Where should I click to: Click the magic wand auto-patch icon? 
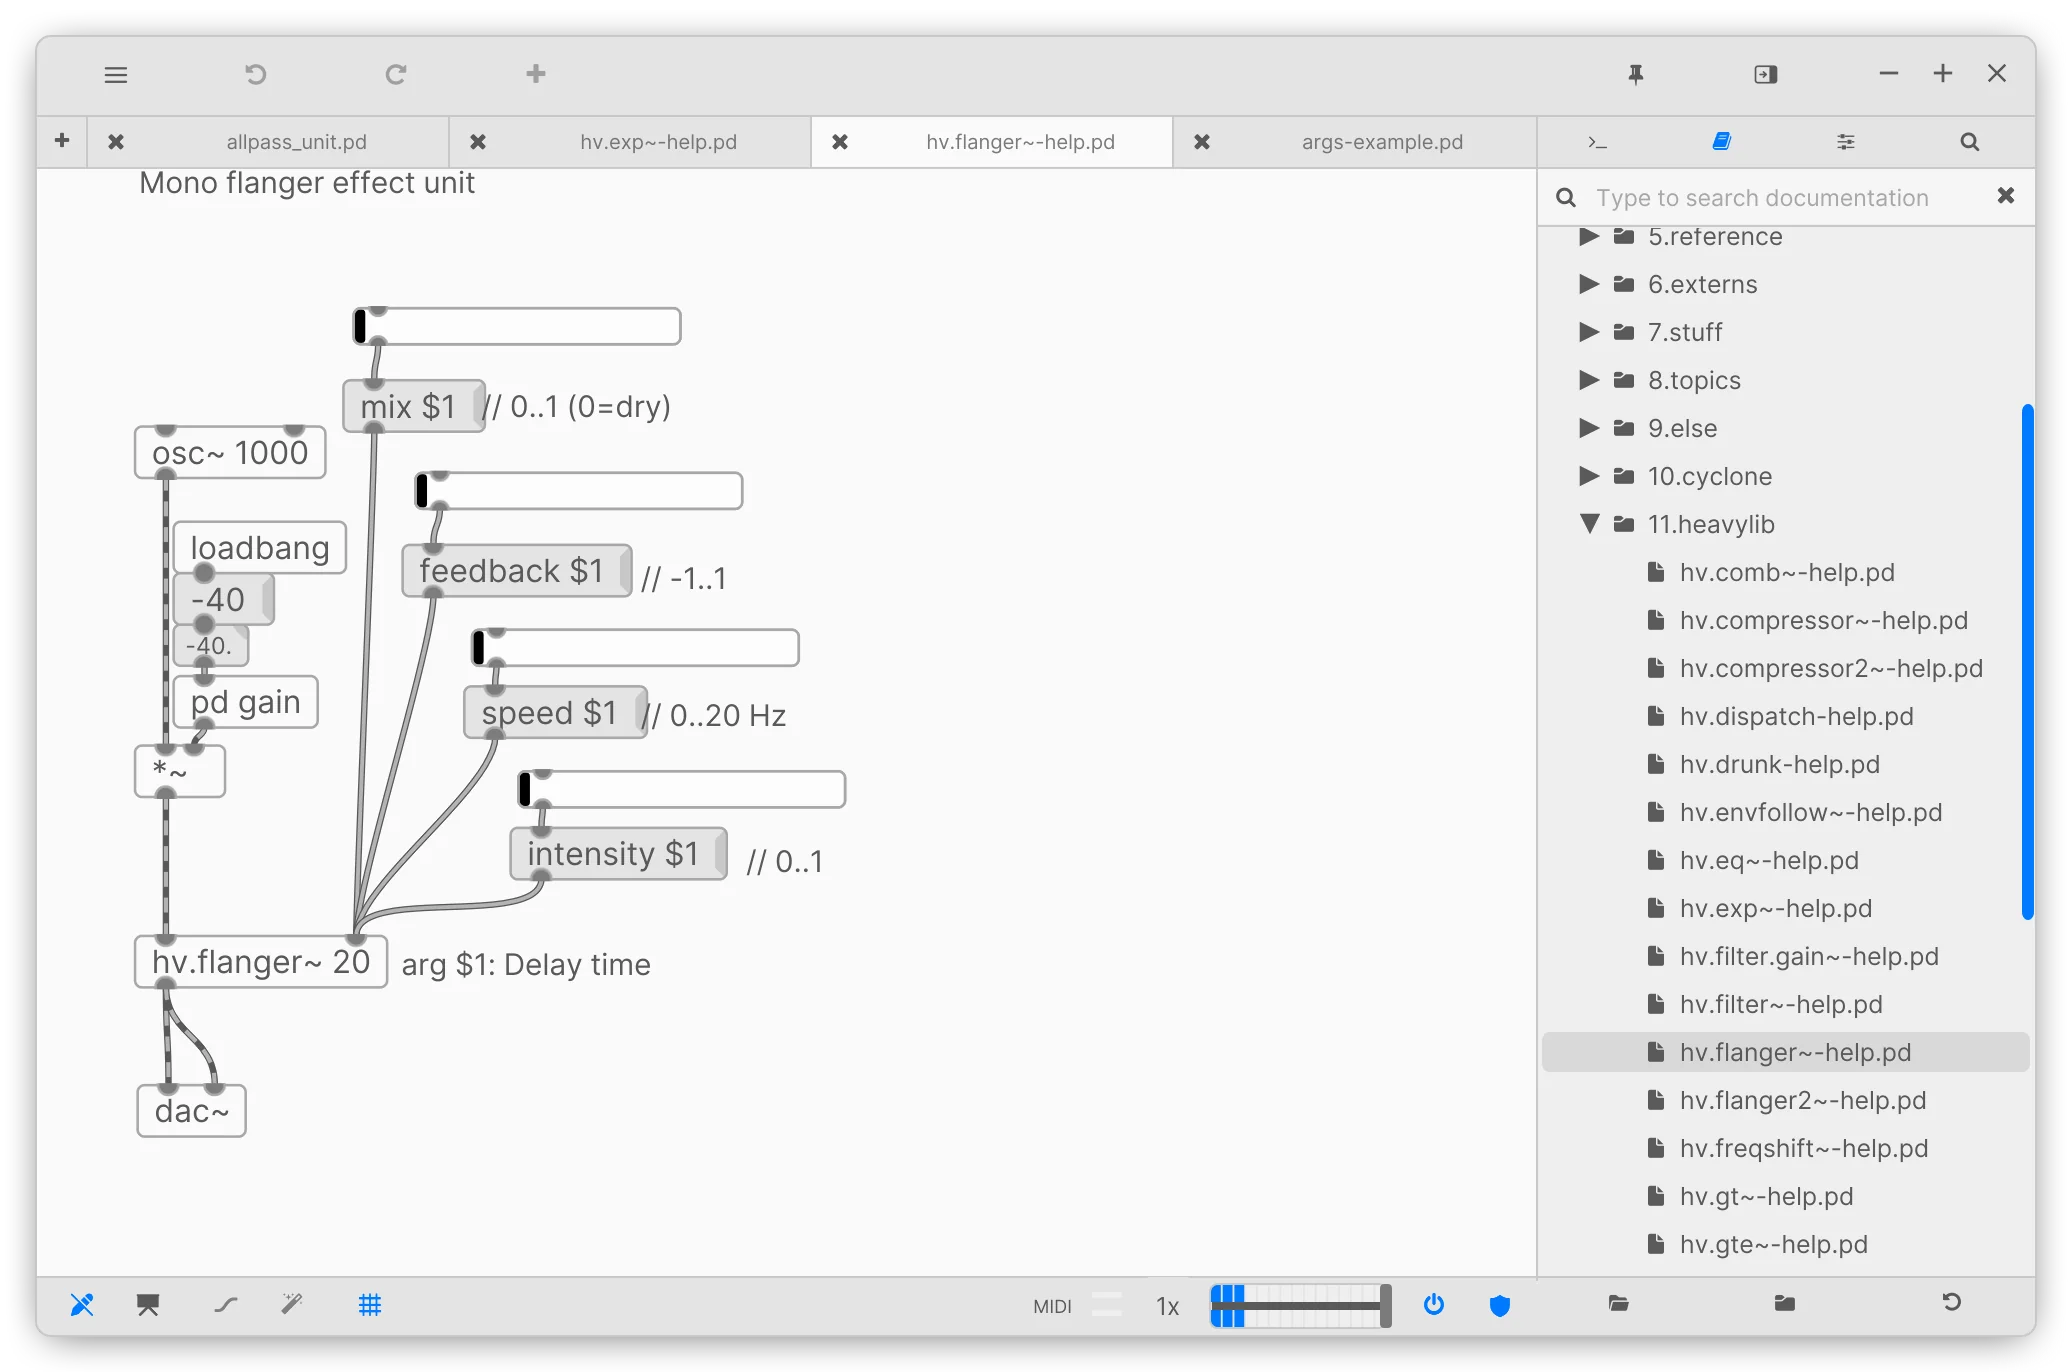292,1304
